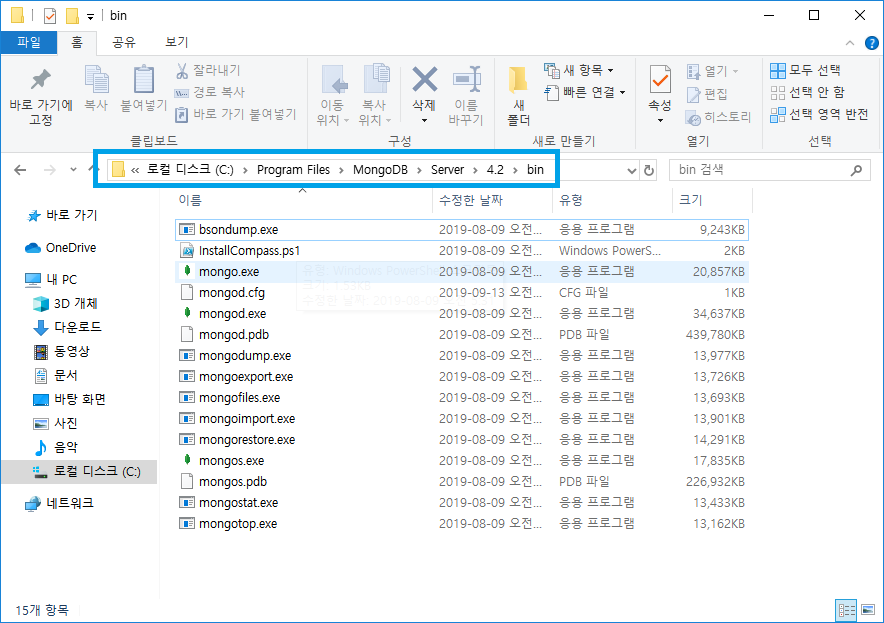The width and height of the screenshot is (884, 623).
Task: Select the Home ribbon tab
Action: point(77,42)
